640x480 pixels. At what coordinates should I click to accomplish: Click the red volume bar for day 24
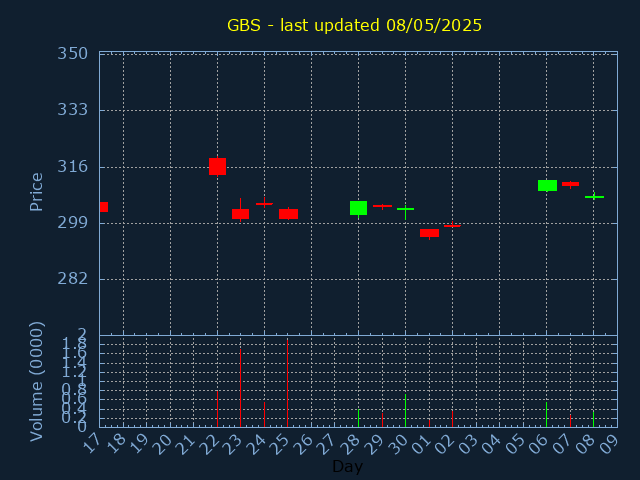tap(264, 414)
